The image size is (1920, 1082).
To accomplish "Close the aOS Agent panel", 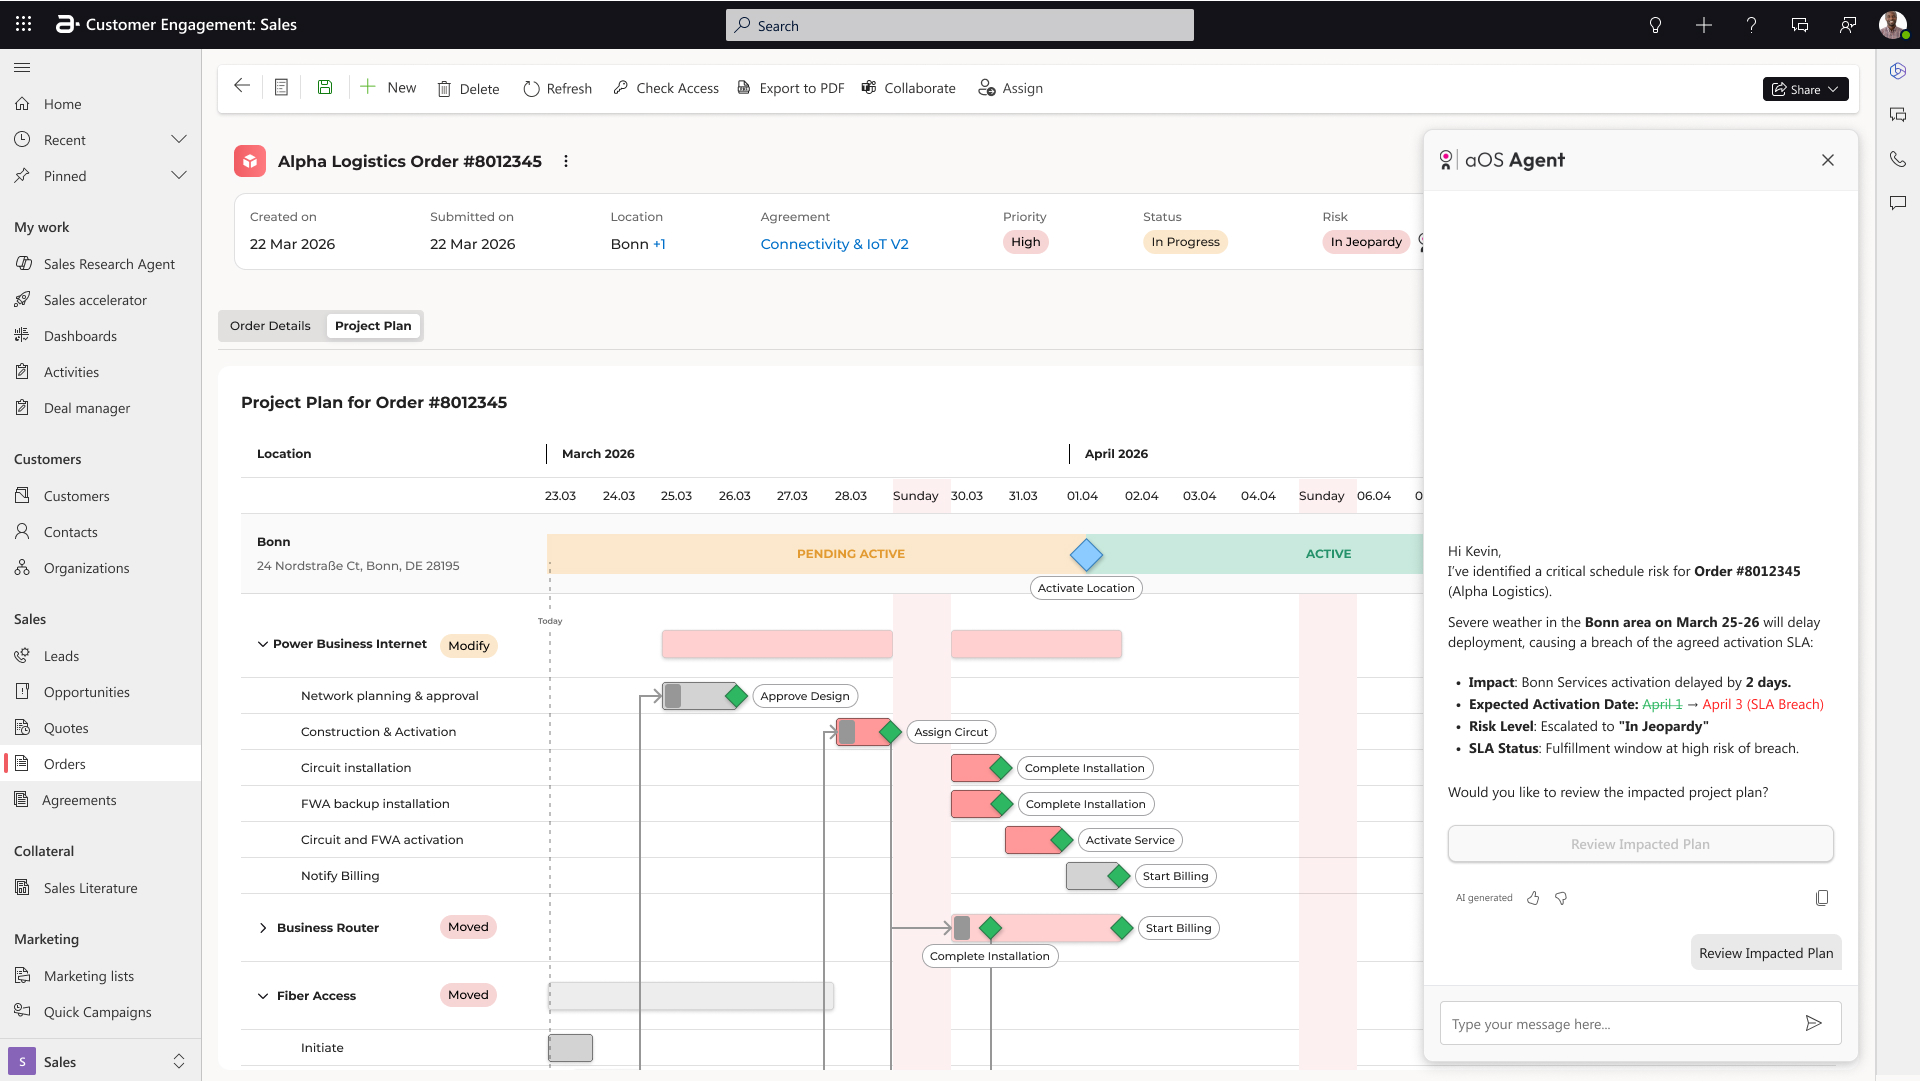I will coord(1828,160).
